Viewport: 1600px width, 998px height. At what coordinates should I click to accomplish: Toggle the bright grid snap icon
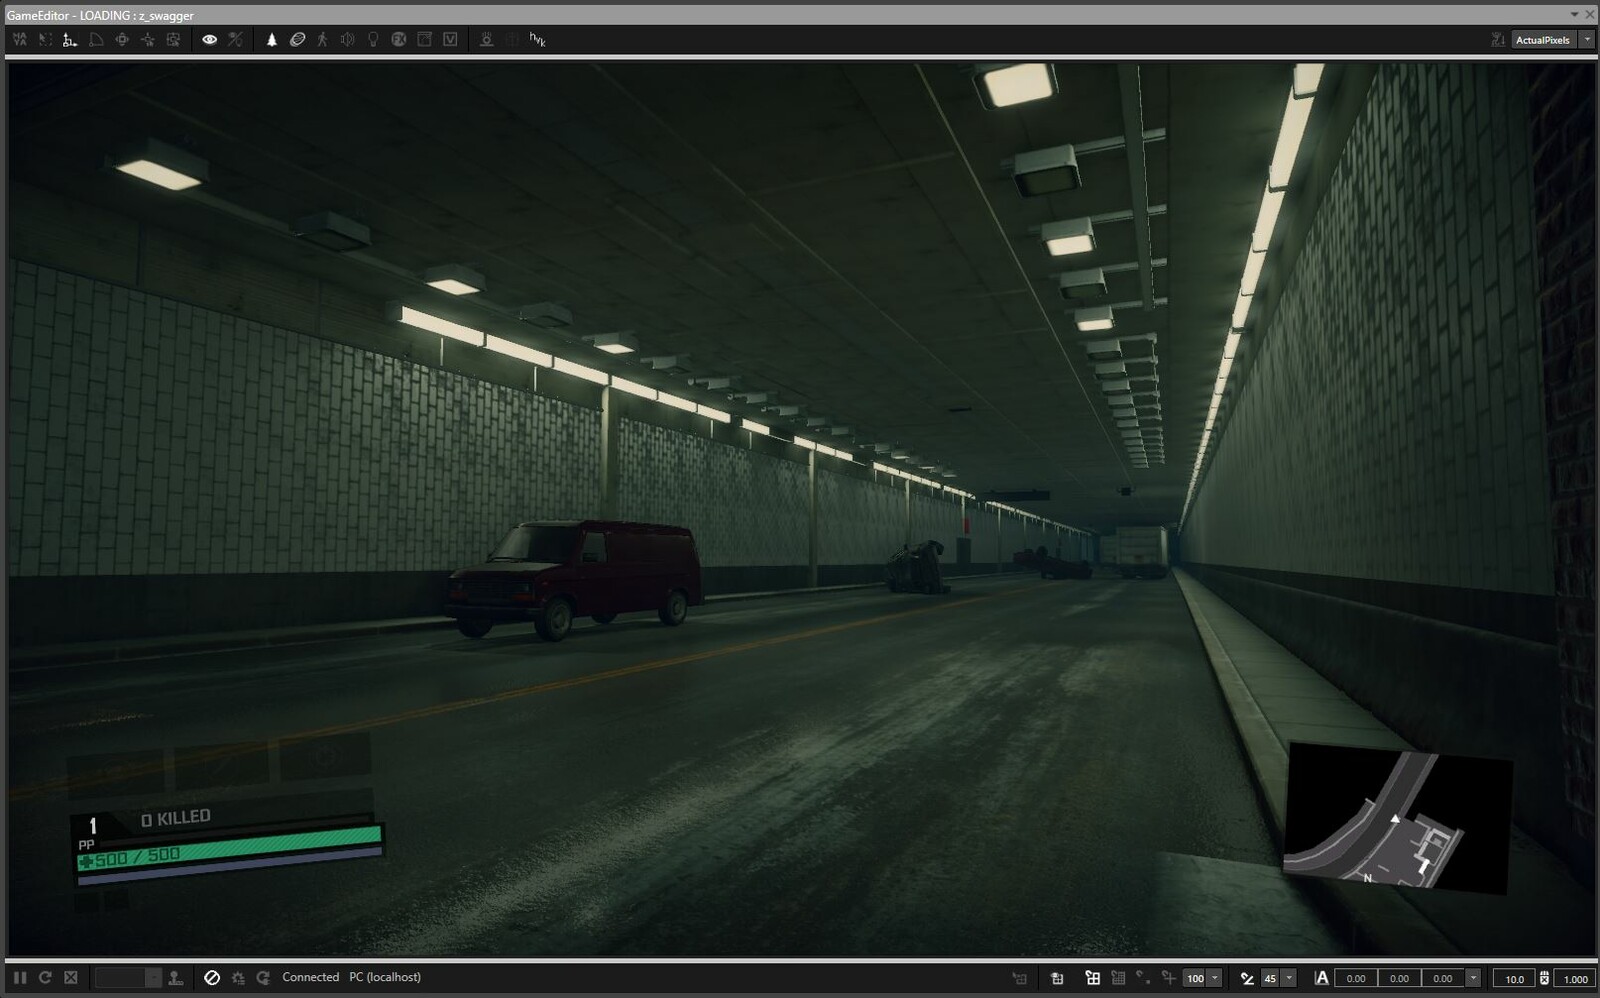[1093, 979]
